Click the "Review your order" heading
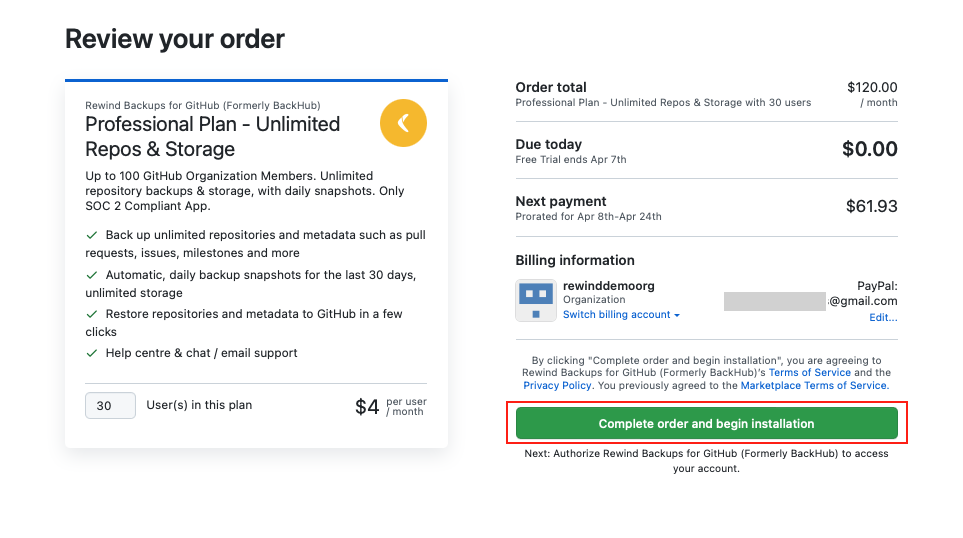The height and width of the screenshot is (538, 963). 175,39
